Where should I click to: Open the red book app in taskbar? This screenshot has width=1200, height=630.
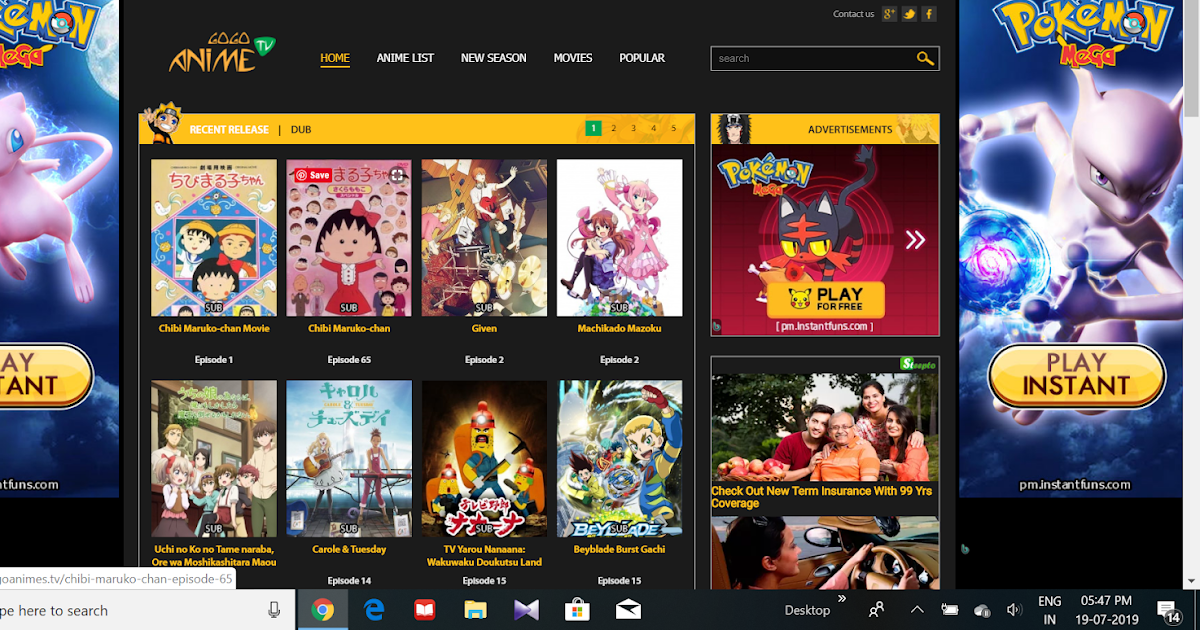[425, 610]
